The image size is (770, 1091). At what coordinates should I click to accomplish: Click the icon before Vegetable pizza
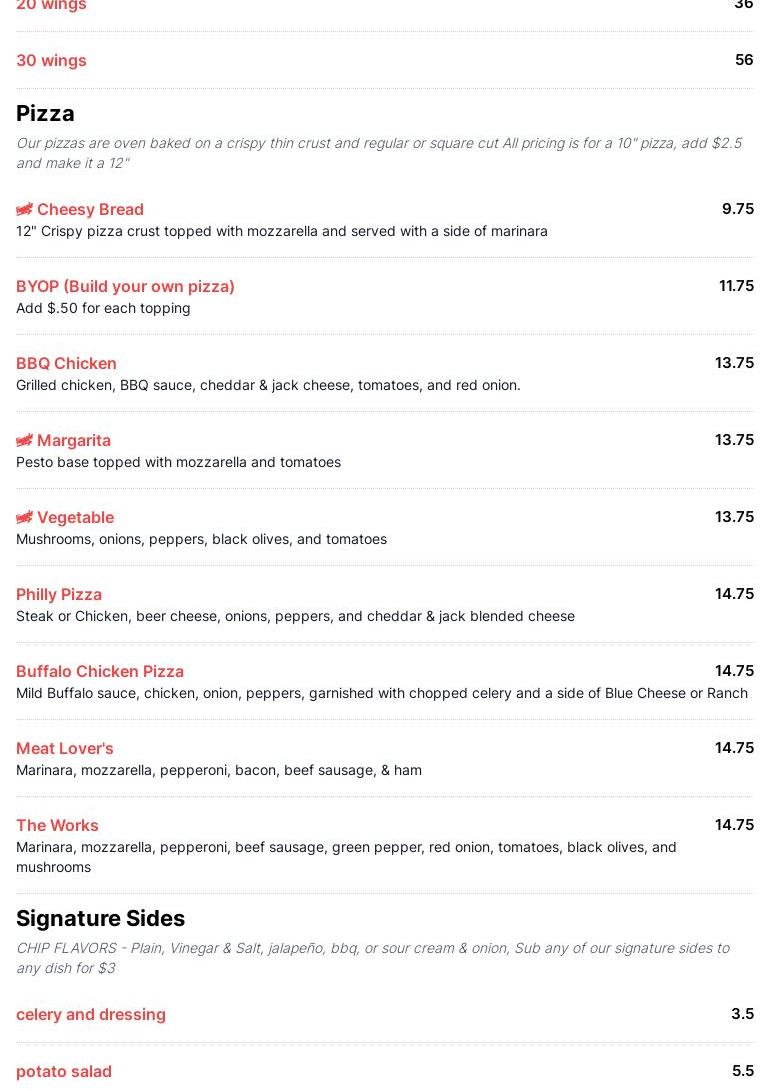pos(25,518)
